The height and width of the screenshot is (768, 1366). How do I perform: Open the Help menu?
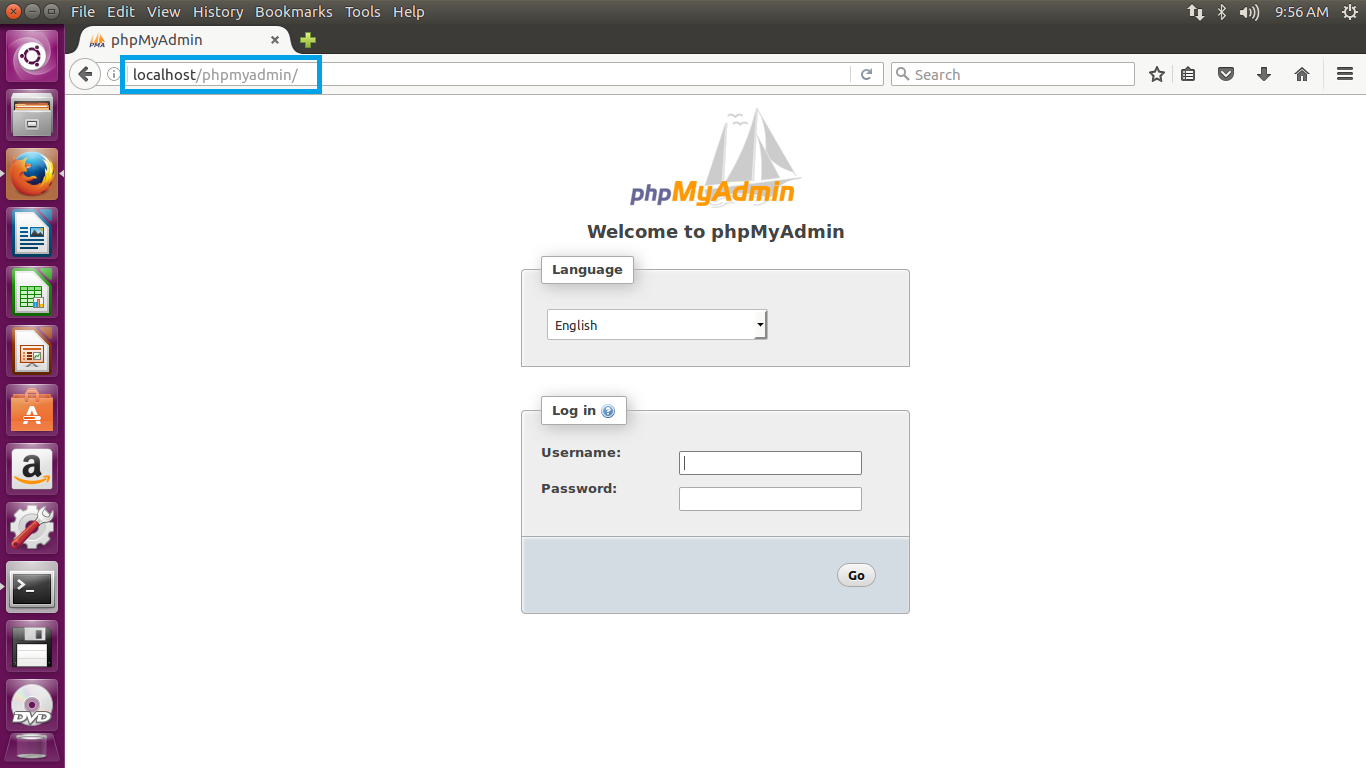point(408,12)
